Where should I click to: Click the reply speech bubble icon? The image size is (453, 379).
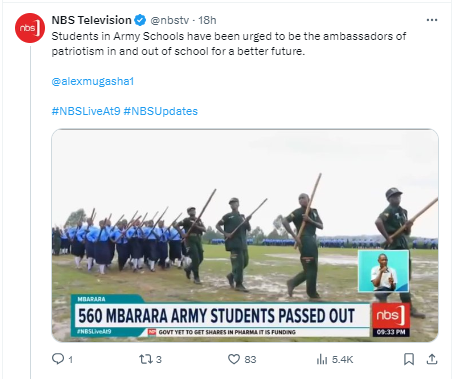(x=58, y=359)
